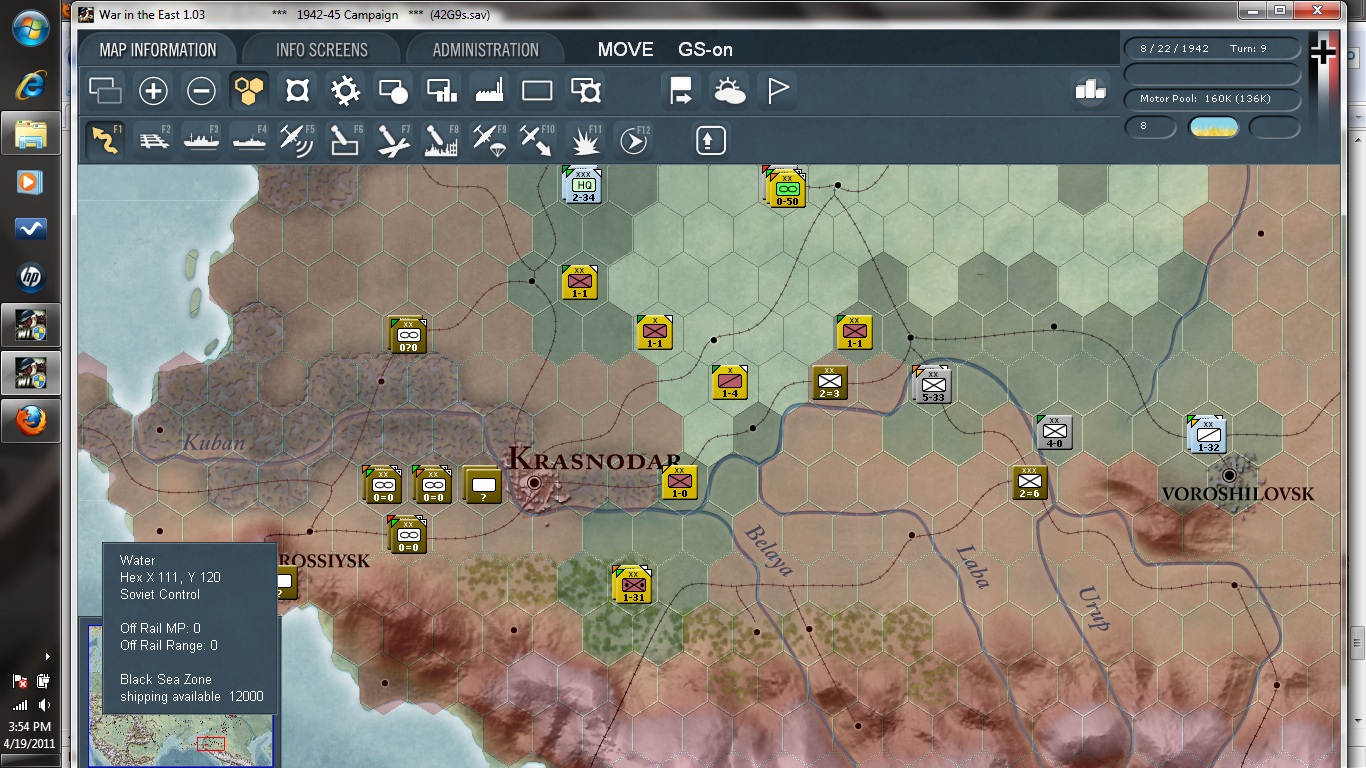1366x768 pixels.
Task: Select the F6 bomb unit mode icon
Action: pyautogui.click(x=345, y=140)
